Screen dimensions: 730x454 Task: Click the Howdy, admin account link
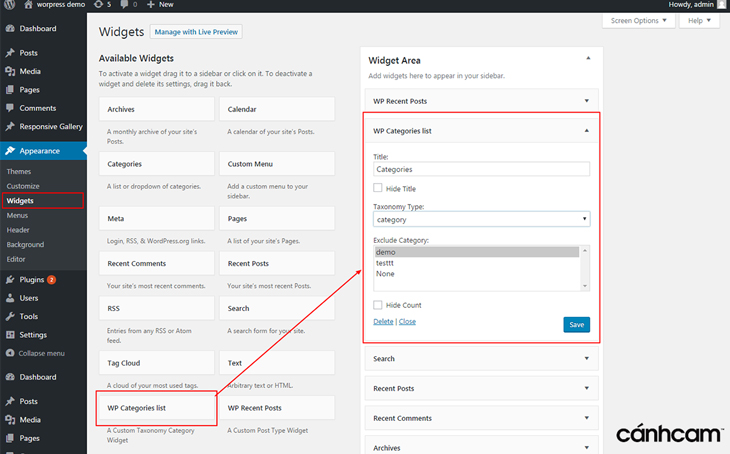pos(691,5)
